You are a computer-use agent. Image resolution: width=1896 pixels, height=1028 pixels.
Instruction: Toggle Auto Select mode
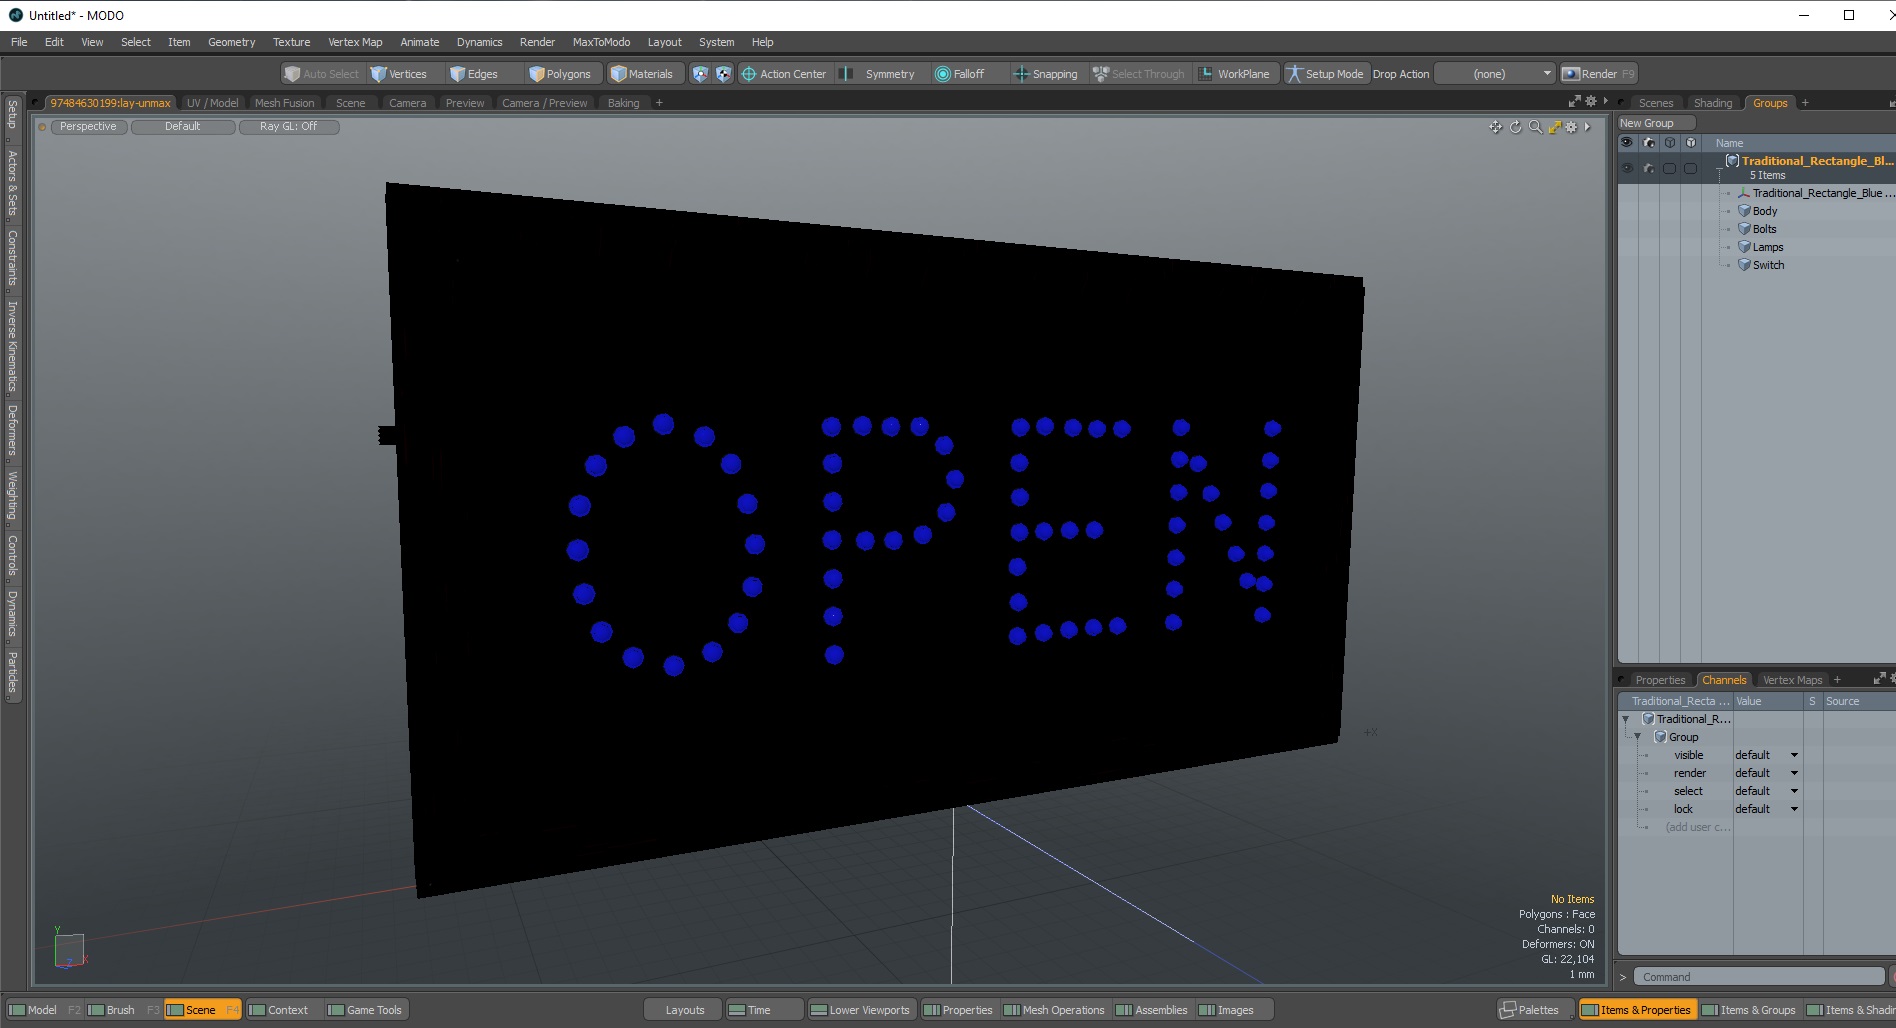coord(322,74)
